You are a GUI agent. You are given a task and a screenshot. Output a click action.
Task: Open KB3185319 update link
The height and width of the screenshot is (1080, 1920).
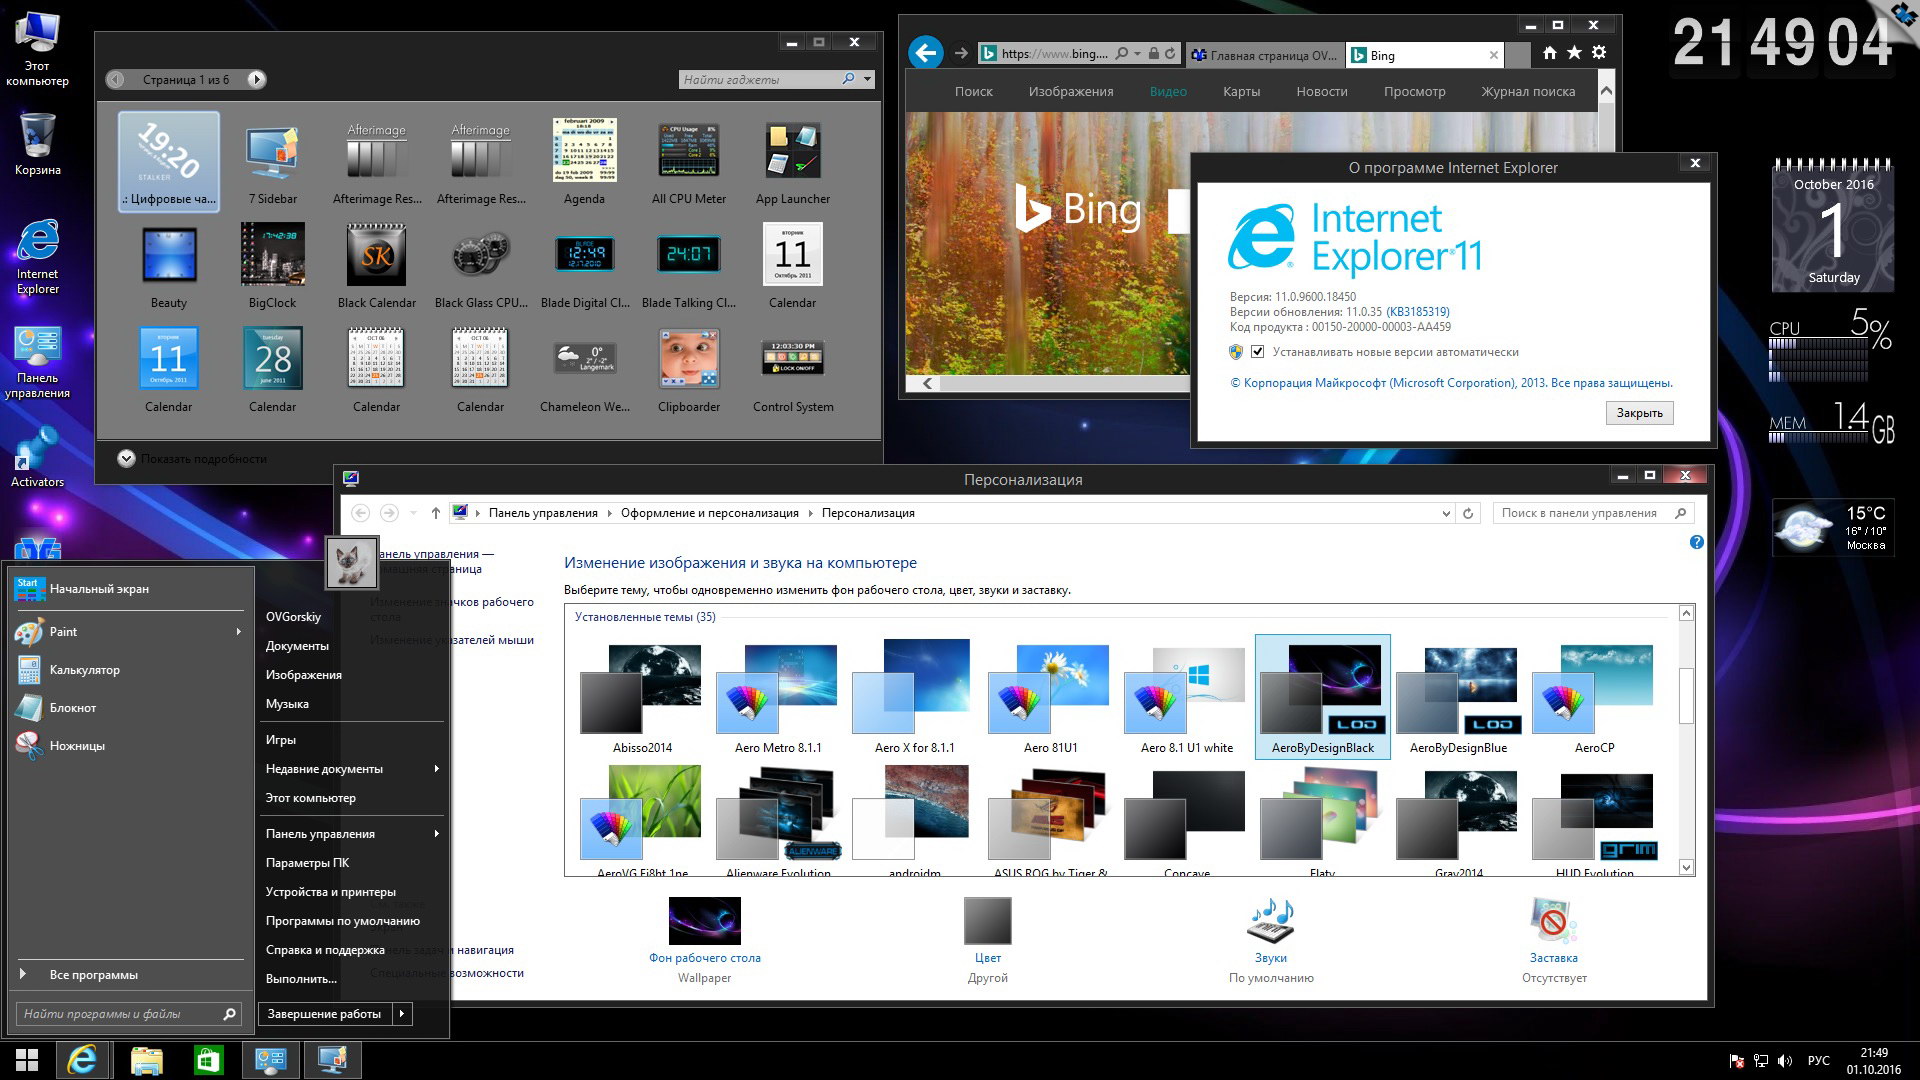click(1417, 312)
